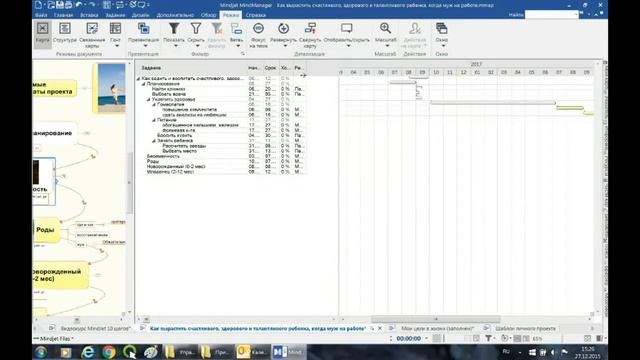Click month 10 in Gantt timeline header
Image resolution: width=640 pixels, height=360 pixels.
pos(436,72)
